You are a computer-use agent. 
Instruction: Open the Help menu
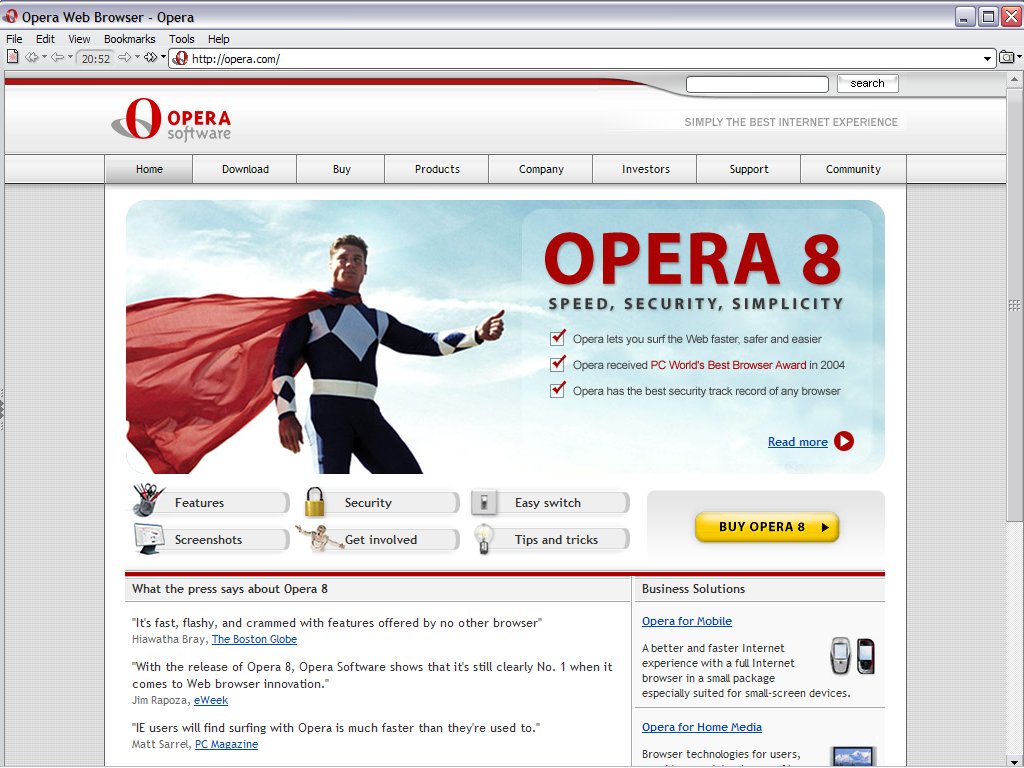tap(219, 39)
